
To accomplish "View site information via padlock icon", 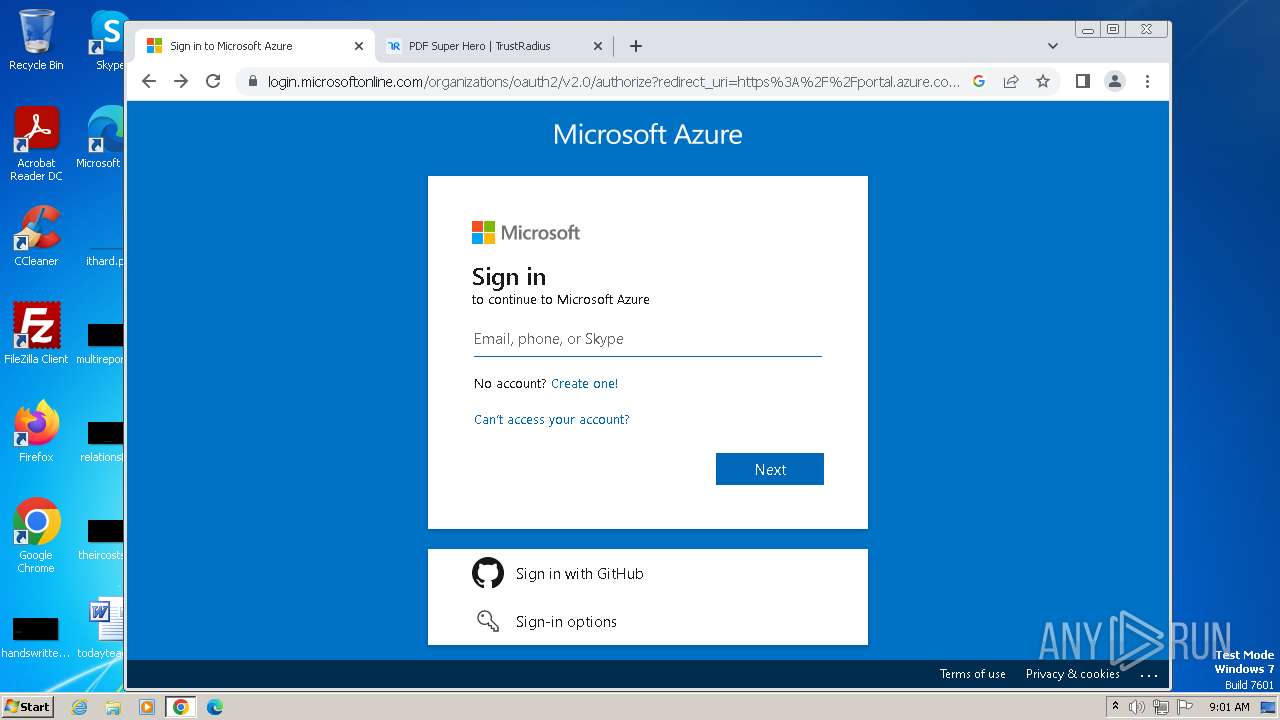I will [252, 81].
